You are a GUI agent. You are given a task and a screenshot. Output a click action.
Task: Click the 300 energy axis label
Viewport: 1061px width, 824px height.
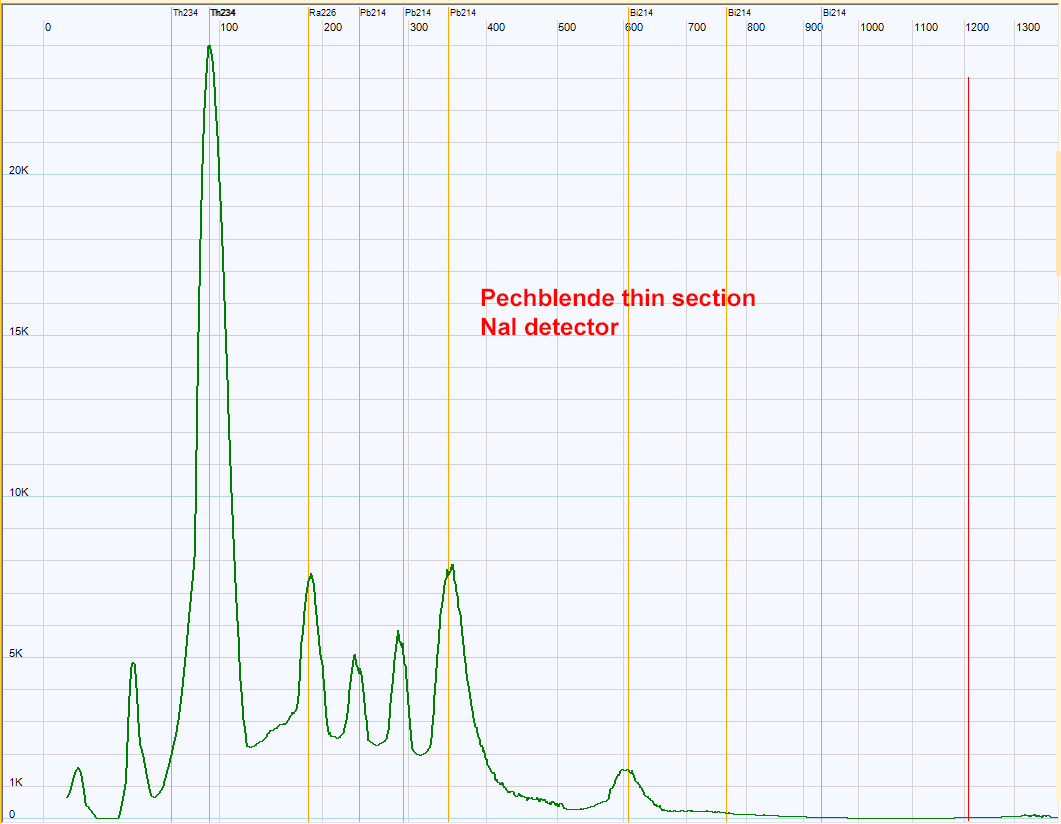tap(419, 28)
